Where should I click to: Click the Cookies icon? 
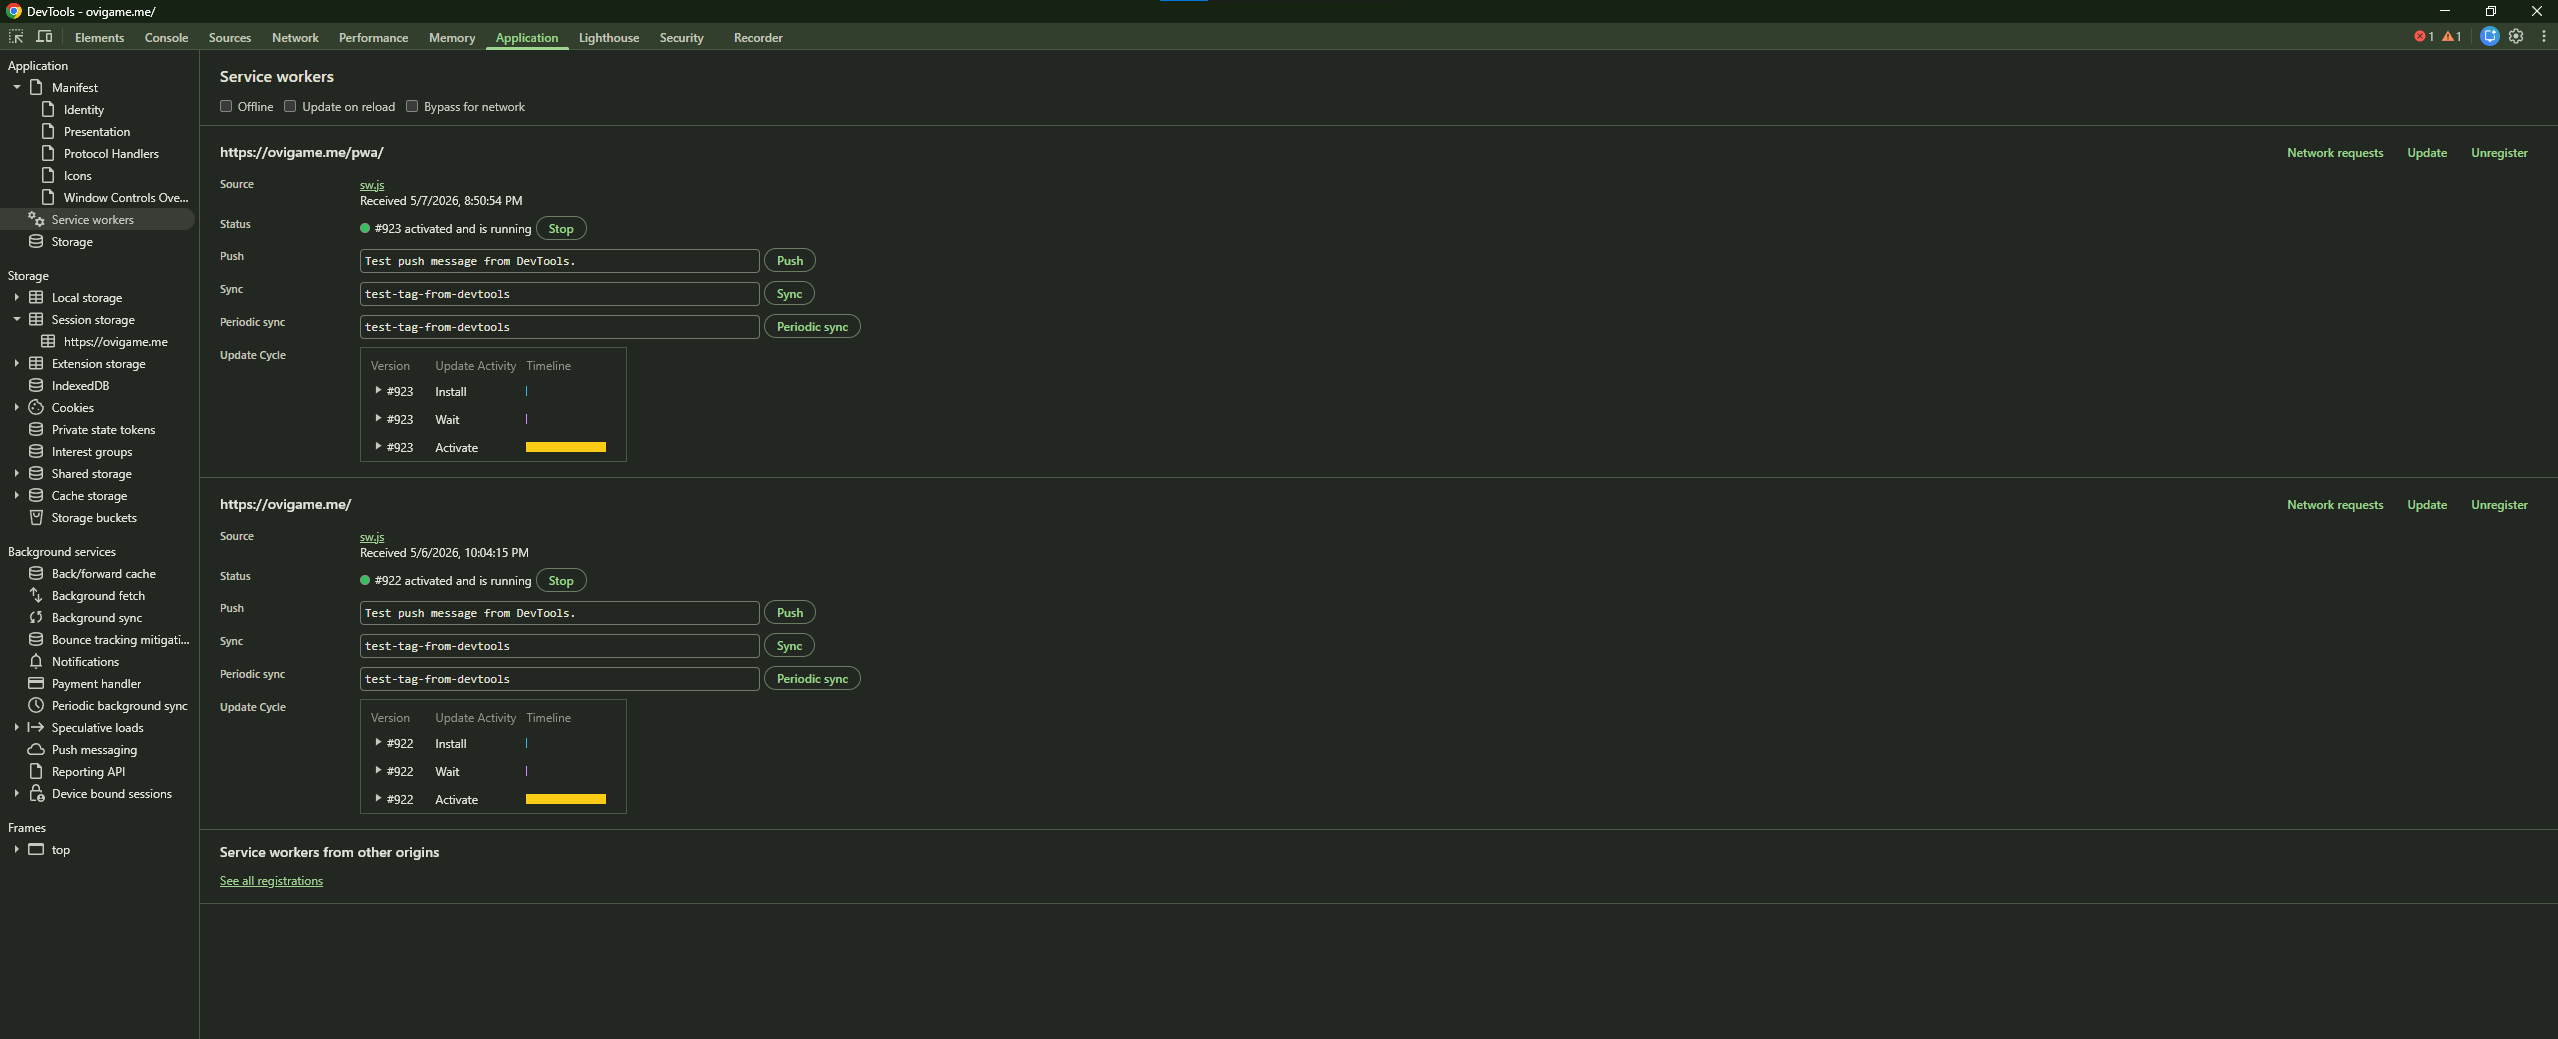pyautogui.click(x=36, y=408)
